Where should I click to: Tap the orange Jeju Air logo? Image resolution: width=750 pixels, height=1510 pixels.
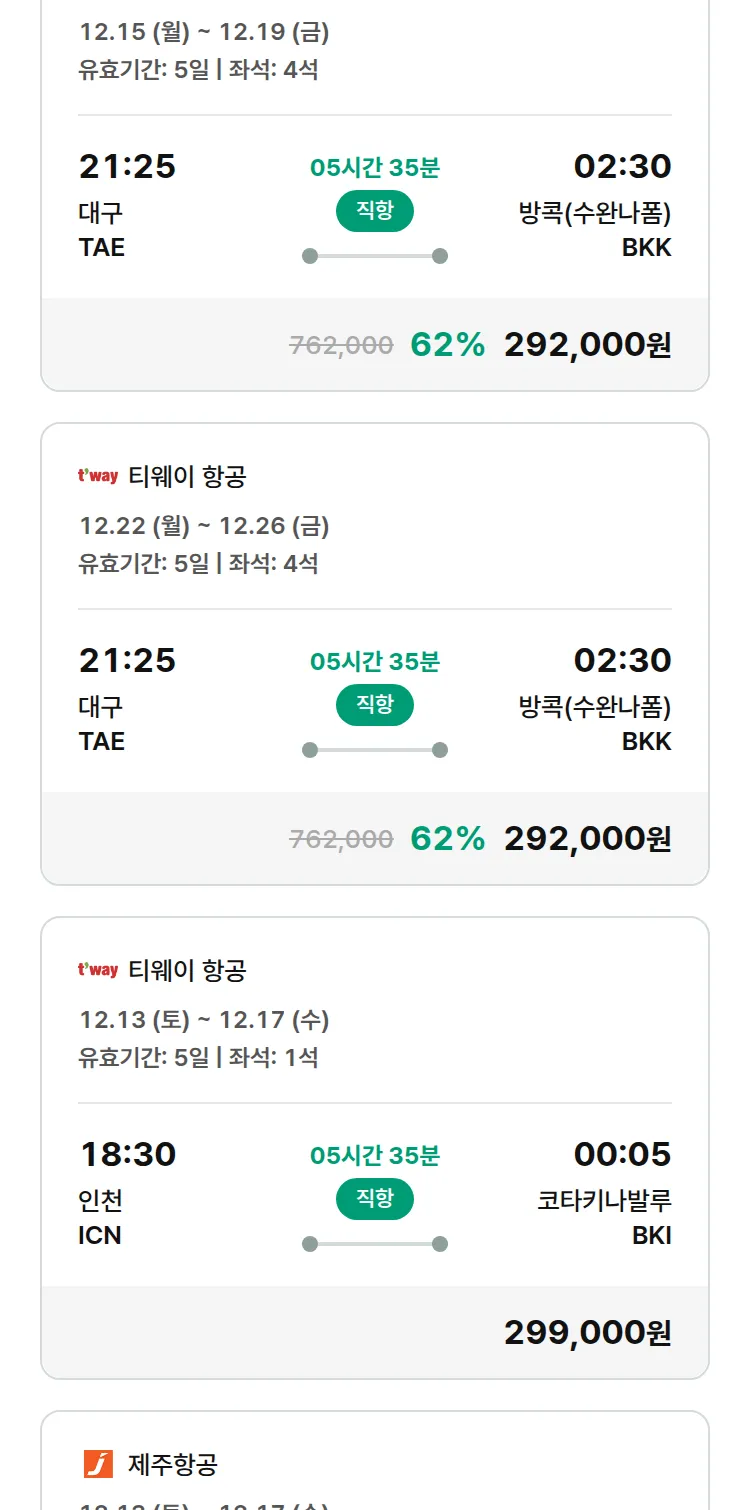coord(98,1464)
